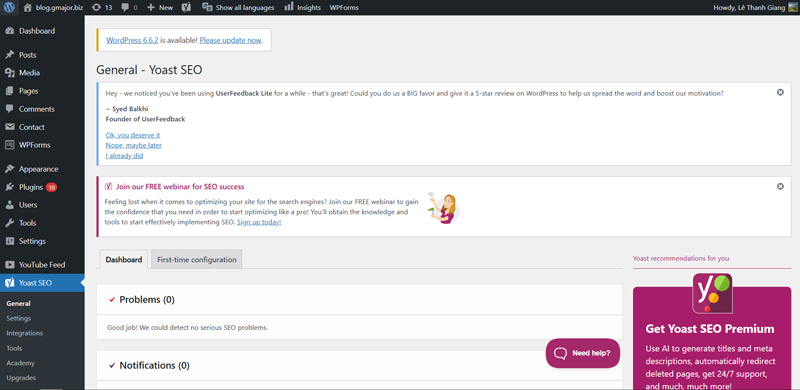
Task: Open the plus New content menu
Action: pyautogui.click(x=160, y=8)
